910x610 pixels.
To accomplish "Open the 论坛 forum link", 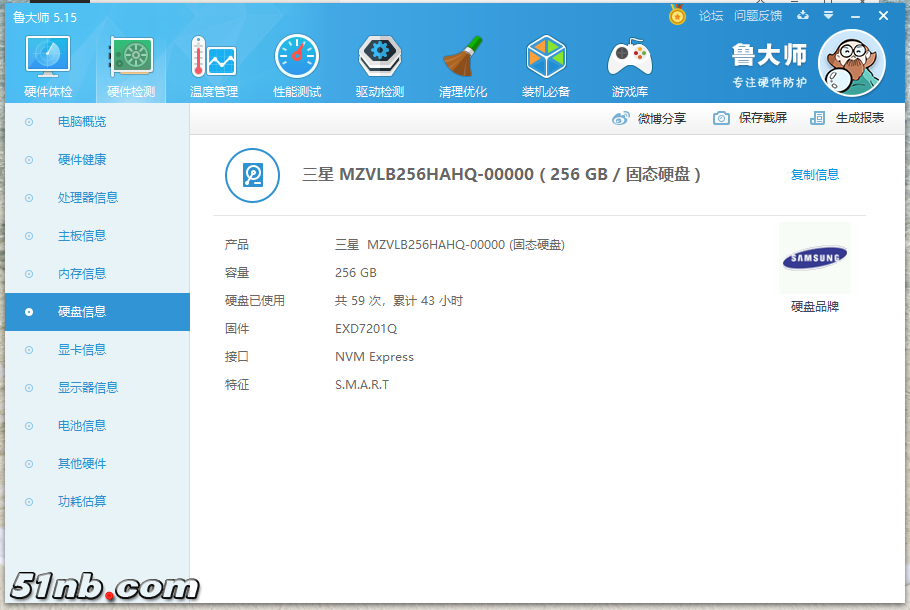I will (x=711, y=16).
